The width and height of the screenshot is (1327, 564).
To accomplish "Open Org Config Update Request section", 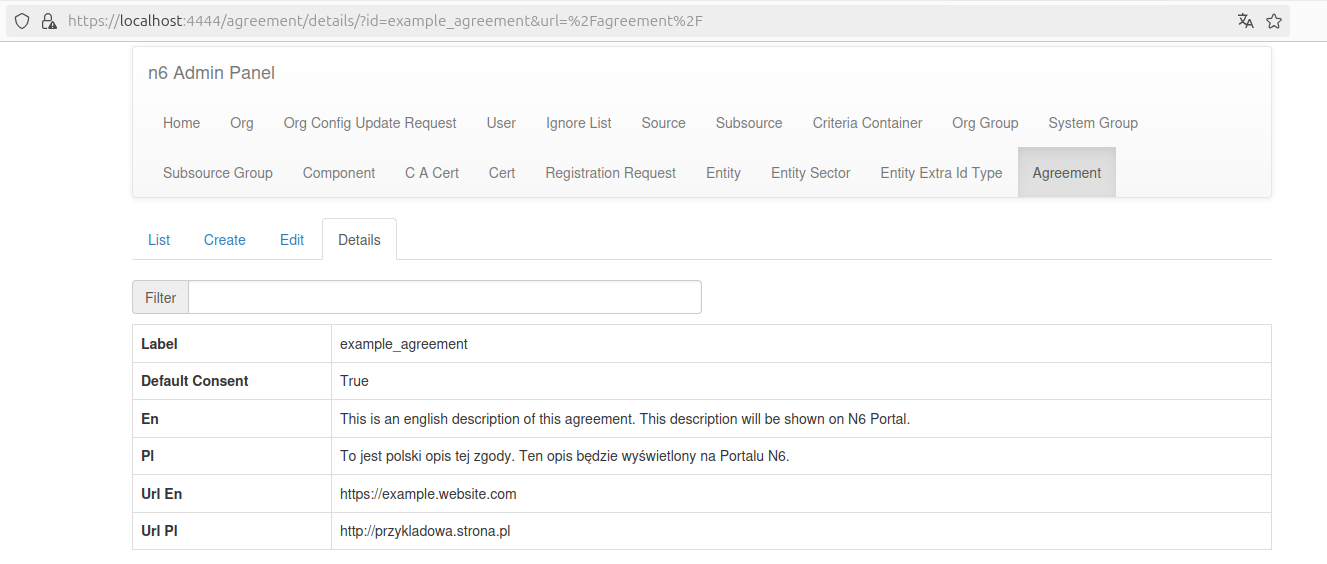I will click(370, 123).
